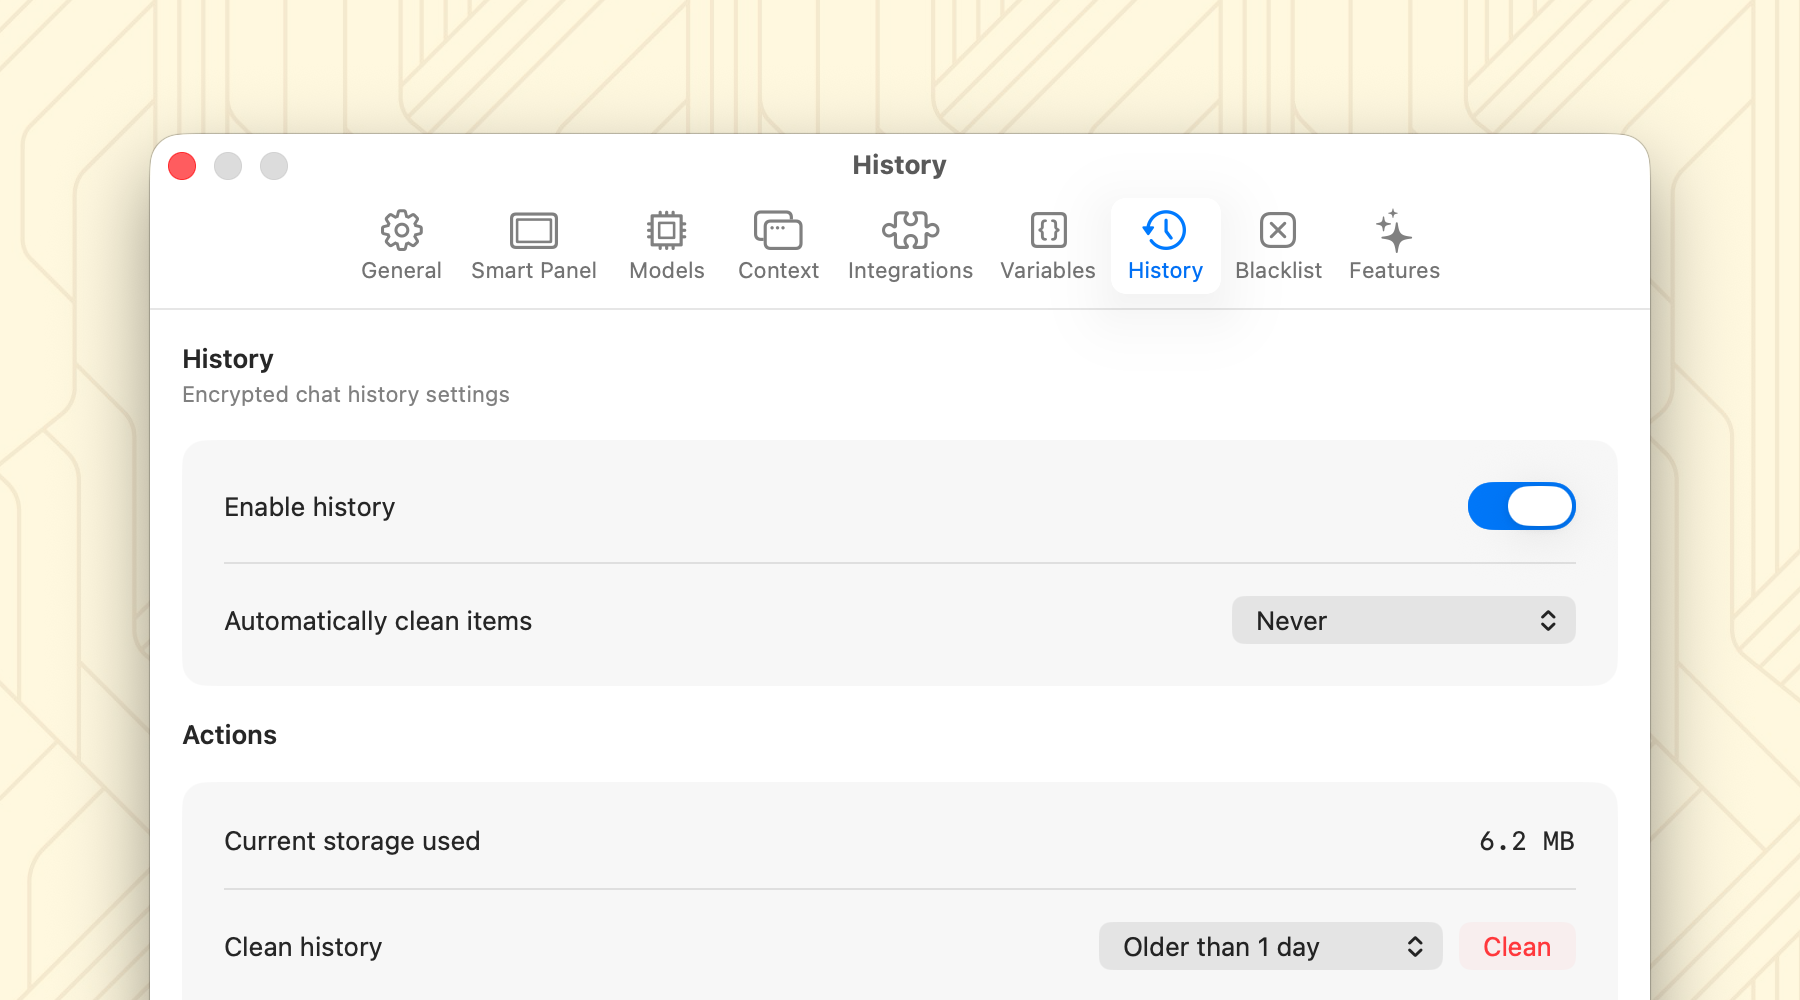The width and height of the screenshot is (1800, 1000).
Task: Select the Smart Panel icon
Action: click(534, 229)
